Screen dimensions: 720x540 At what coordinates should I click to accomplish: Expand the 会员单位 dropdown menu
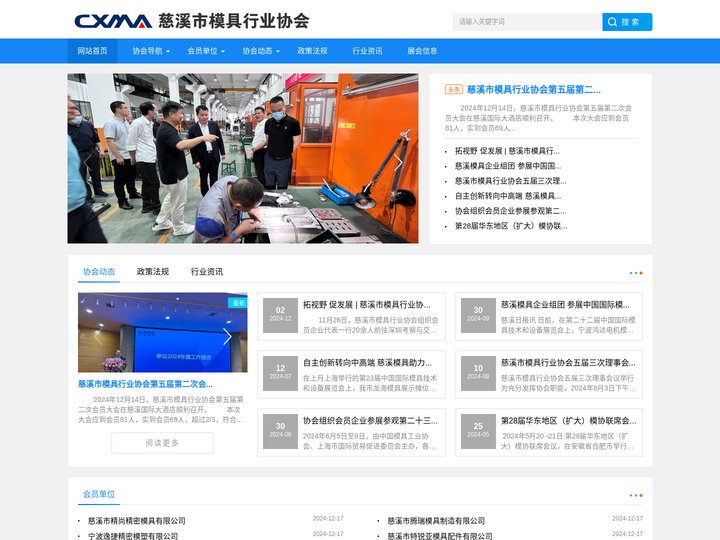206,51
